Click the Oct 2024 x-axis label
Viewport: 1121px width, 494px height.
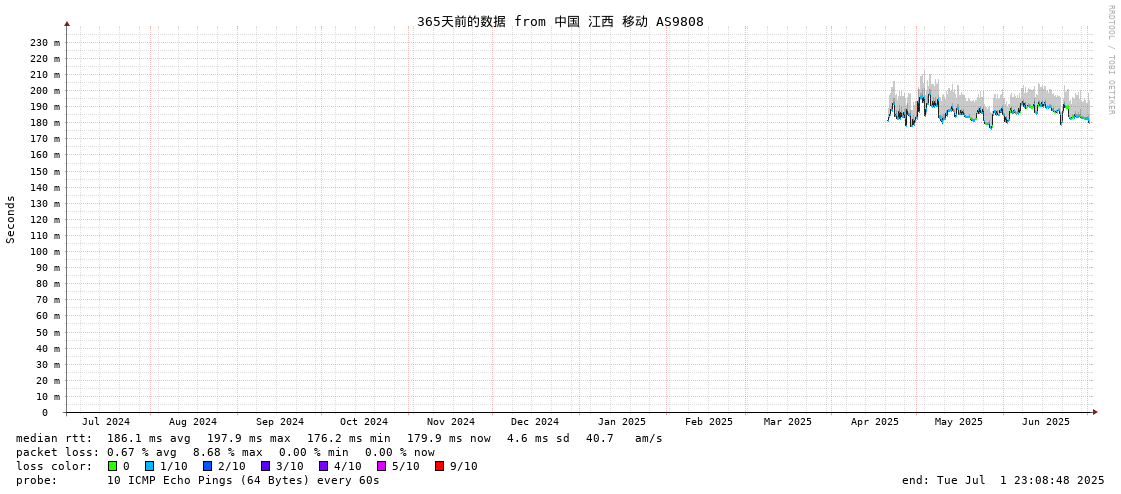tap(364, 422)
